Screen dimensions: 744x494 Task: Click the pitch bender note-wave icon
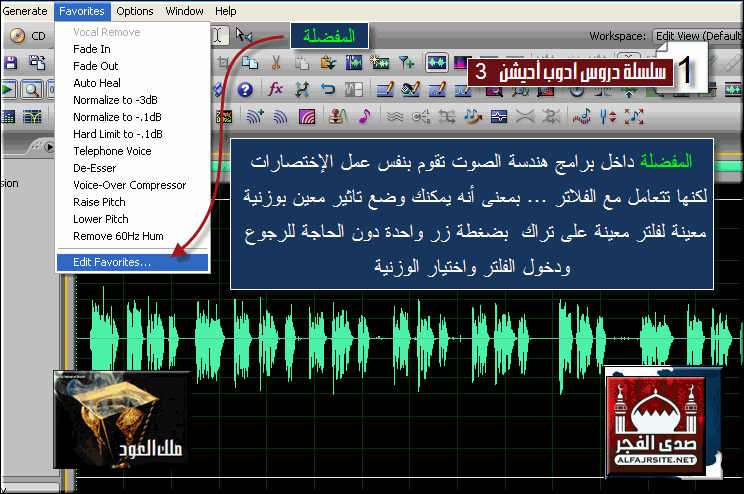[x=582, y=116]
